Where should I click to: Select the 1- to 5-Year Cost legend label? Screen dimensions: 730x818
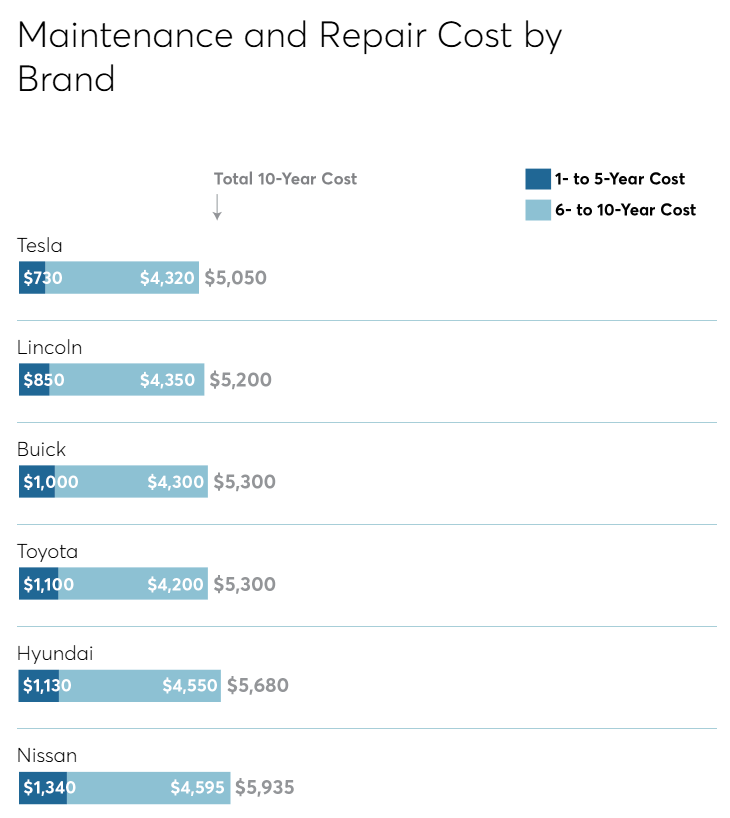tap(620, 179)
